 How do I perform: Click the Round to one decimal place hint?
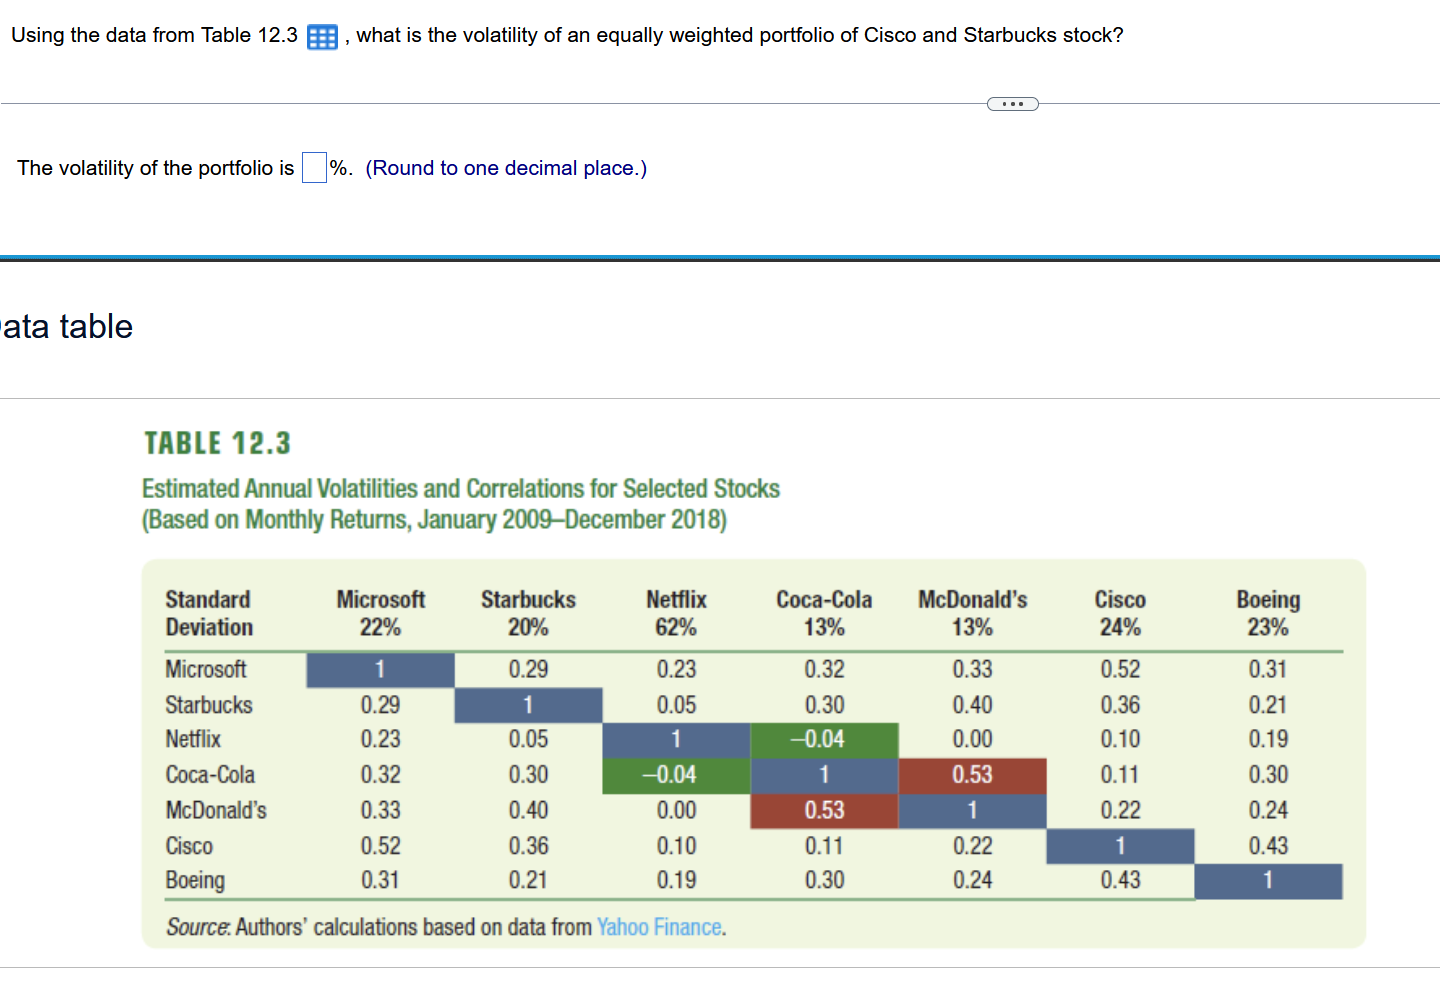506,168
